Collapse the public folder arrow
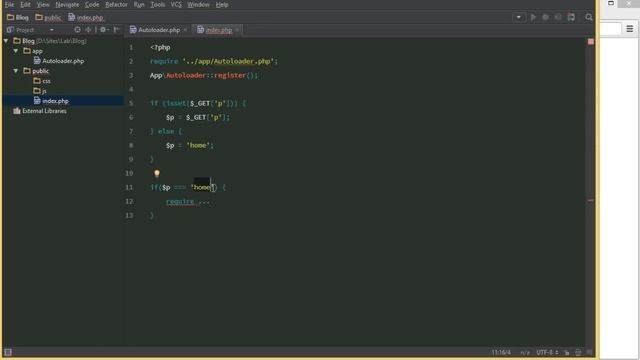Image resolution: width=640 pixels, height=360 pixels. [x=16, y=71]
